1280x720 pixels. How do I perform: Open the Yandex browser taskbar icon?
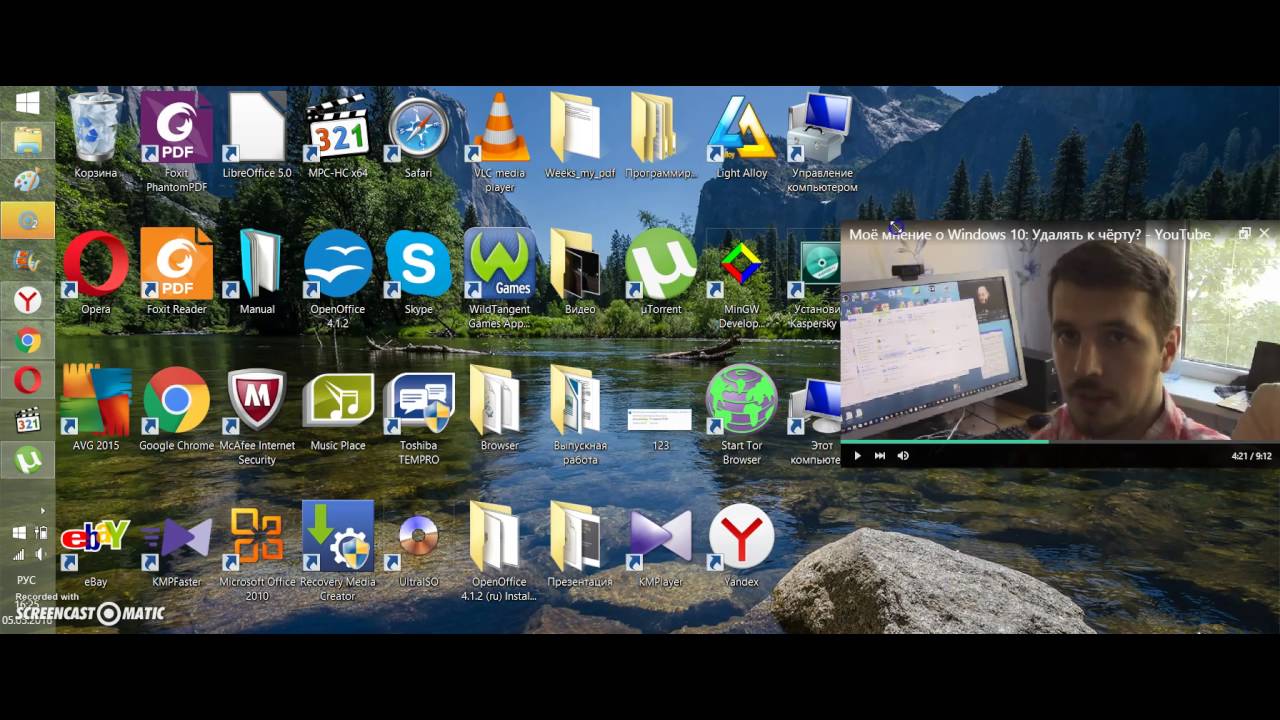[x=28, y=300]
